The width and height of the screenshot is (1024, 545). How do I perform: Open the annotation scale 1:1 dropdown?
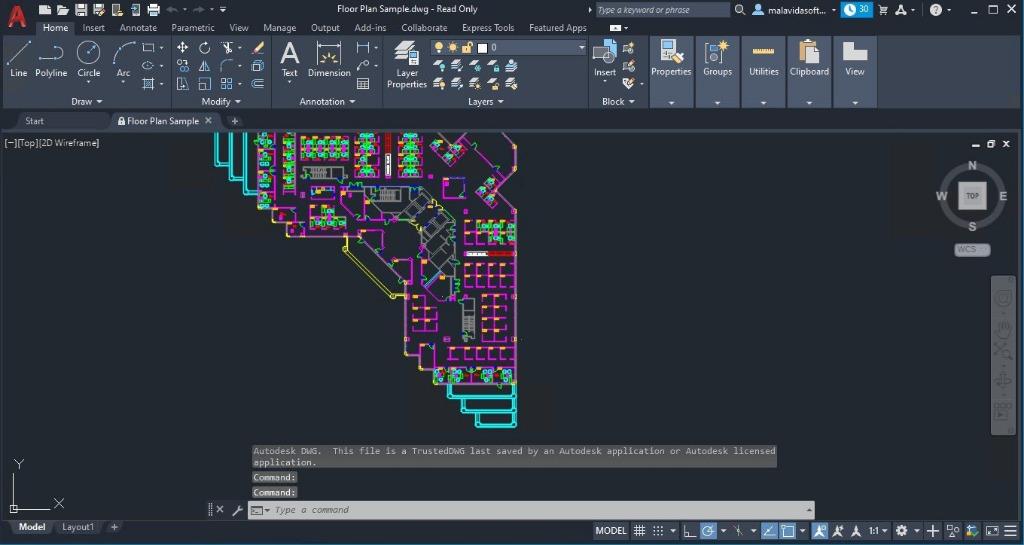(x=878, y=531)
